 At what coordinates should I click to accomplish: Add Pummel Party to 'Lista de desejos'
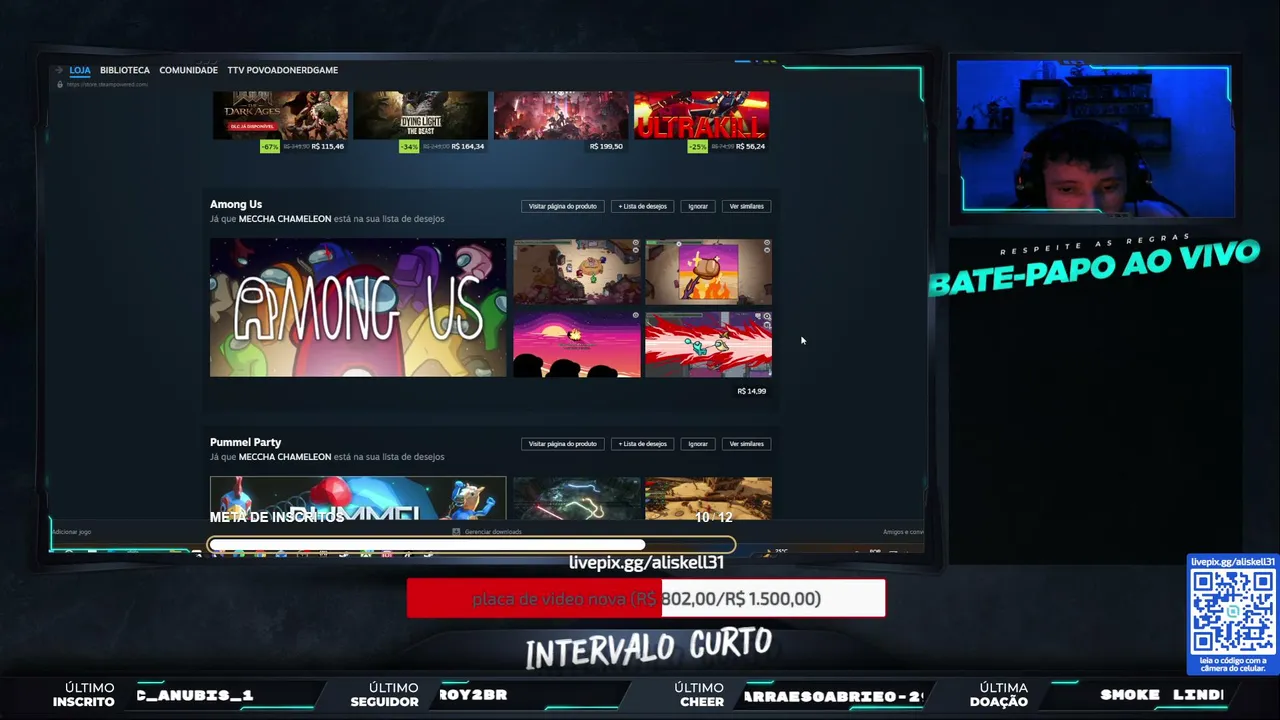tap(642, 444)
